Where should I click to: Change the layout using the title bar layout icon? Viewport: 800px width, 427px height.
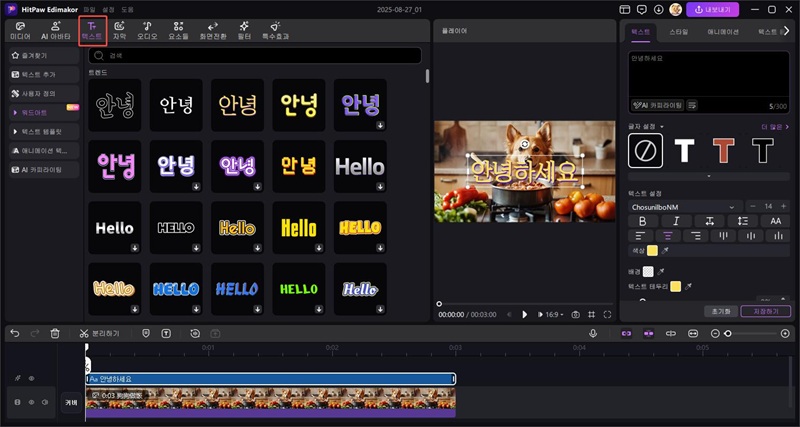624,10
